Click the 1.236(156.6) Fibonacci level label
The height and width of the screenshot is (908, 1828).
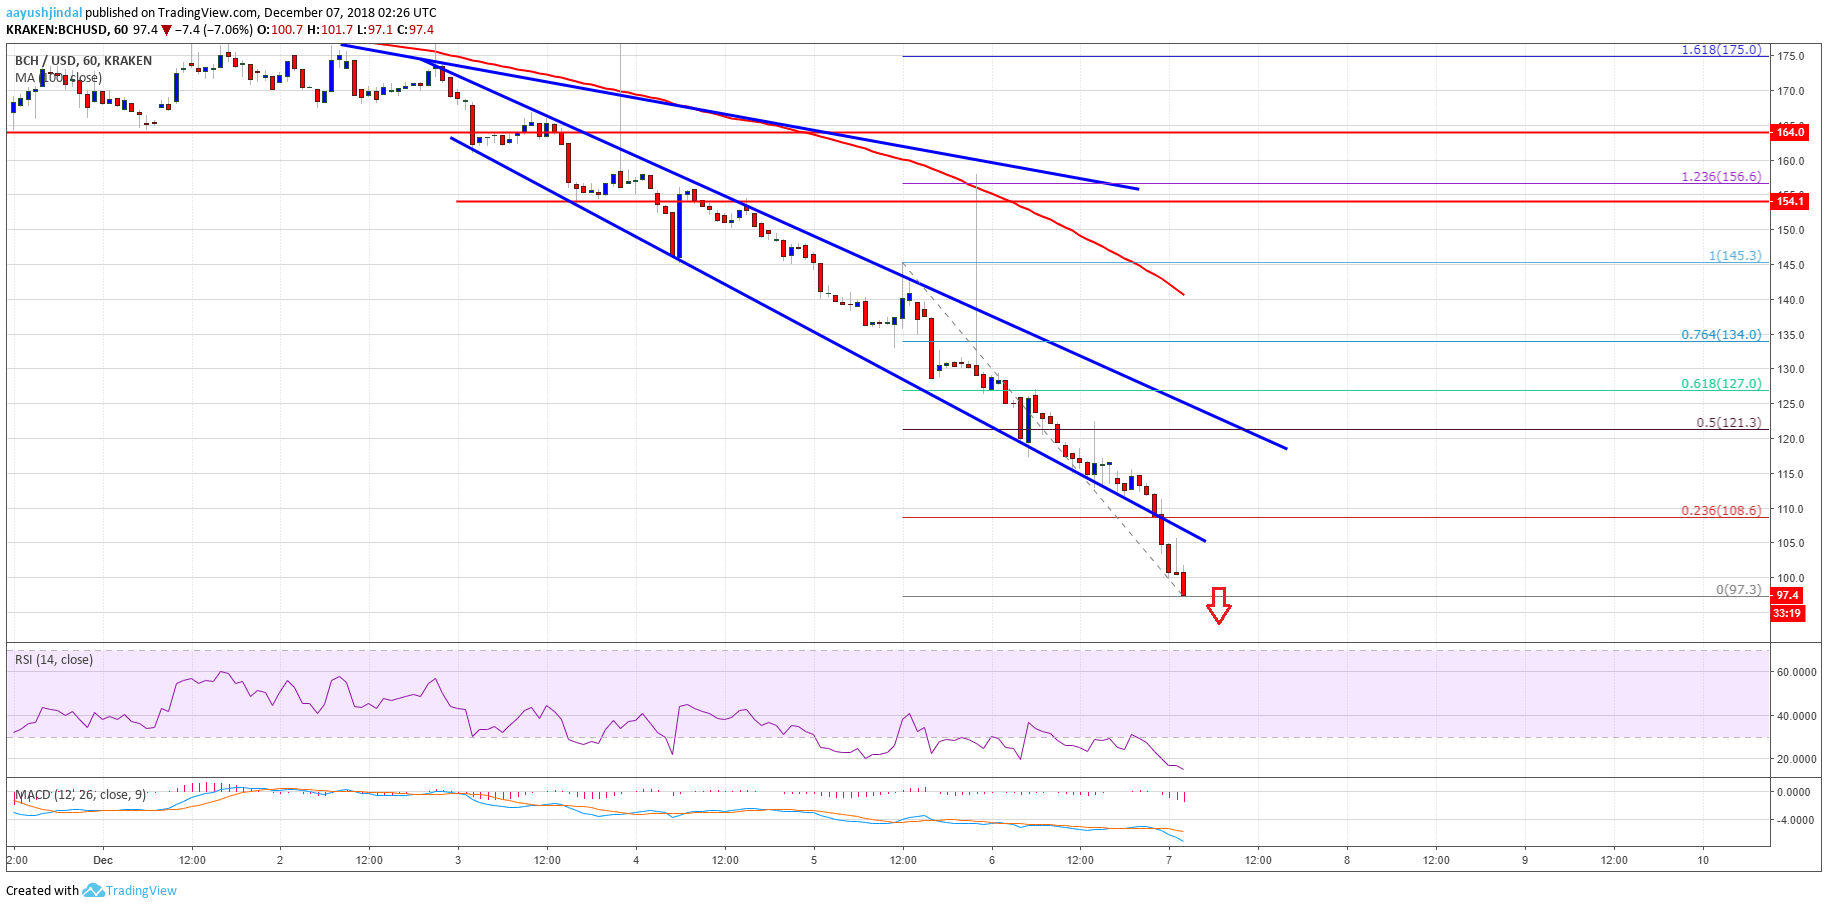click(1720, 176)
